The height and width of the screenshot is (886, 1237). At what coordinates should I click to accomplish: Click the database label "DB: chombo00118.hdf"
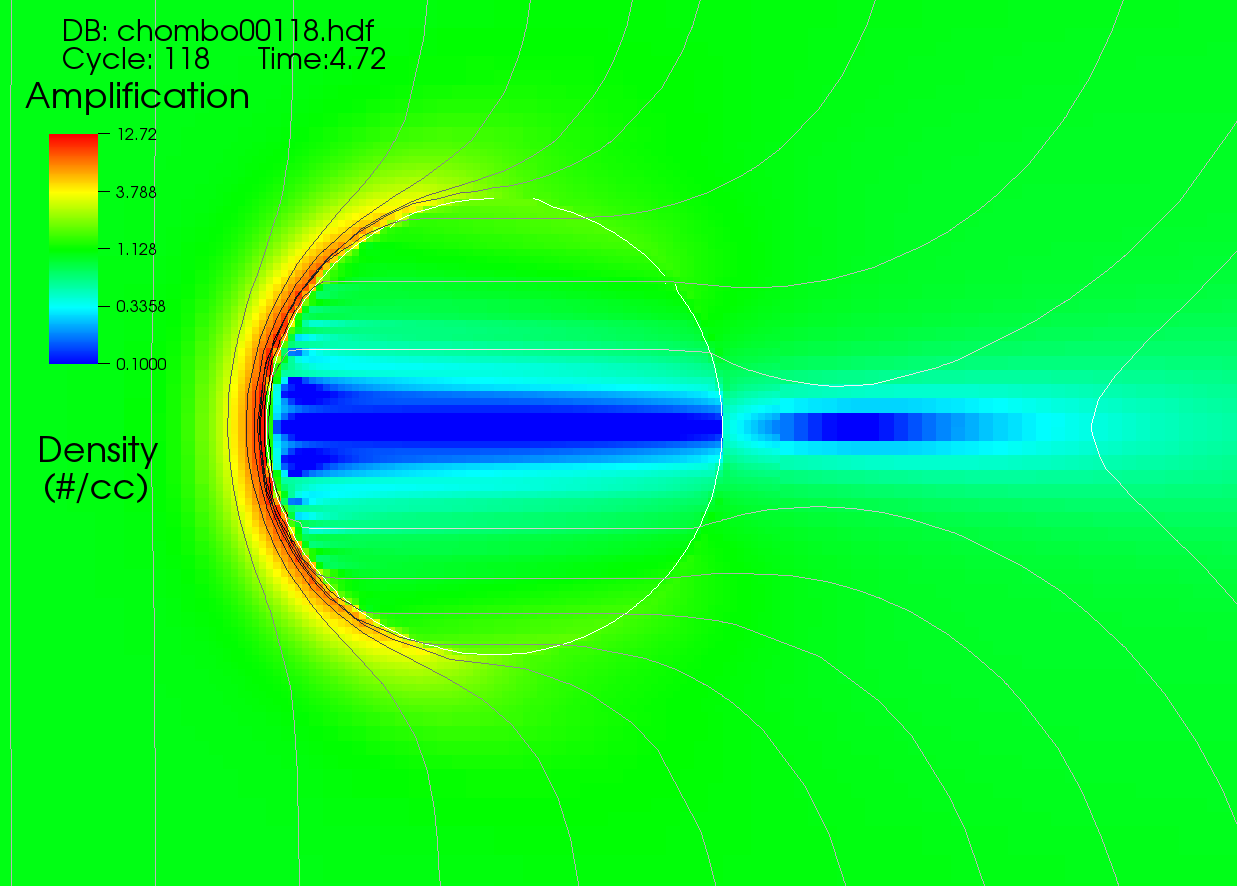point(218,32)
